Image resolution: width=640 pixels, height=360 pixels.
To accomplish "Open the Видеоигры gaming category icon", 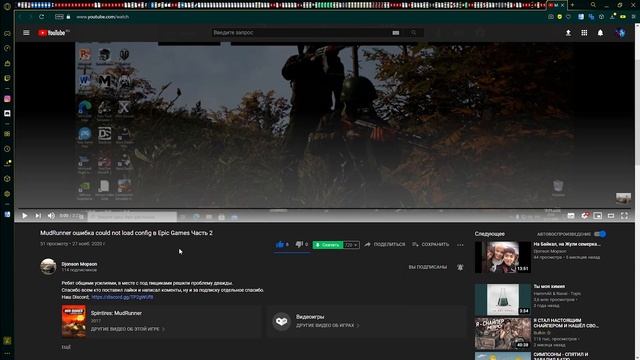I will (x=281, y=321).
